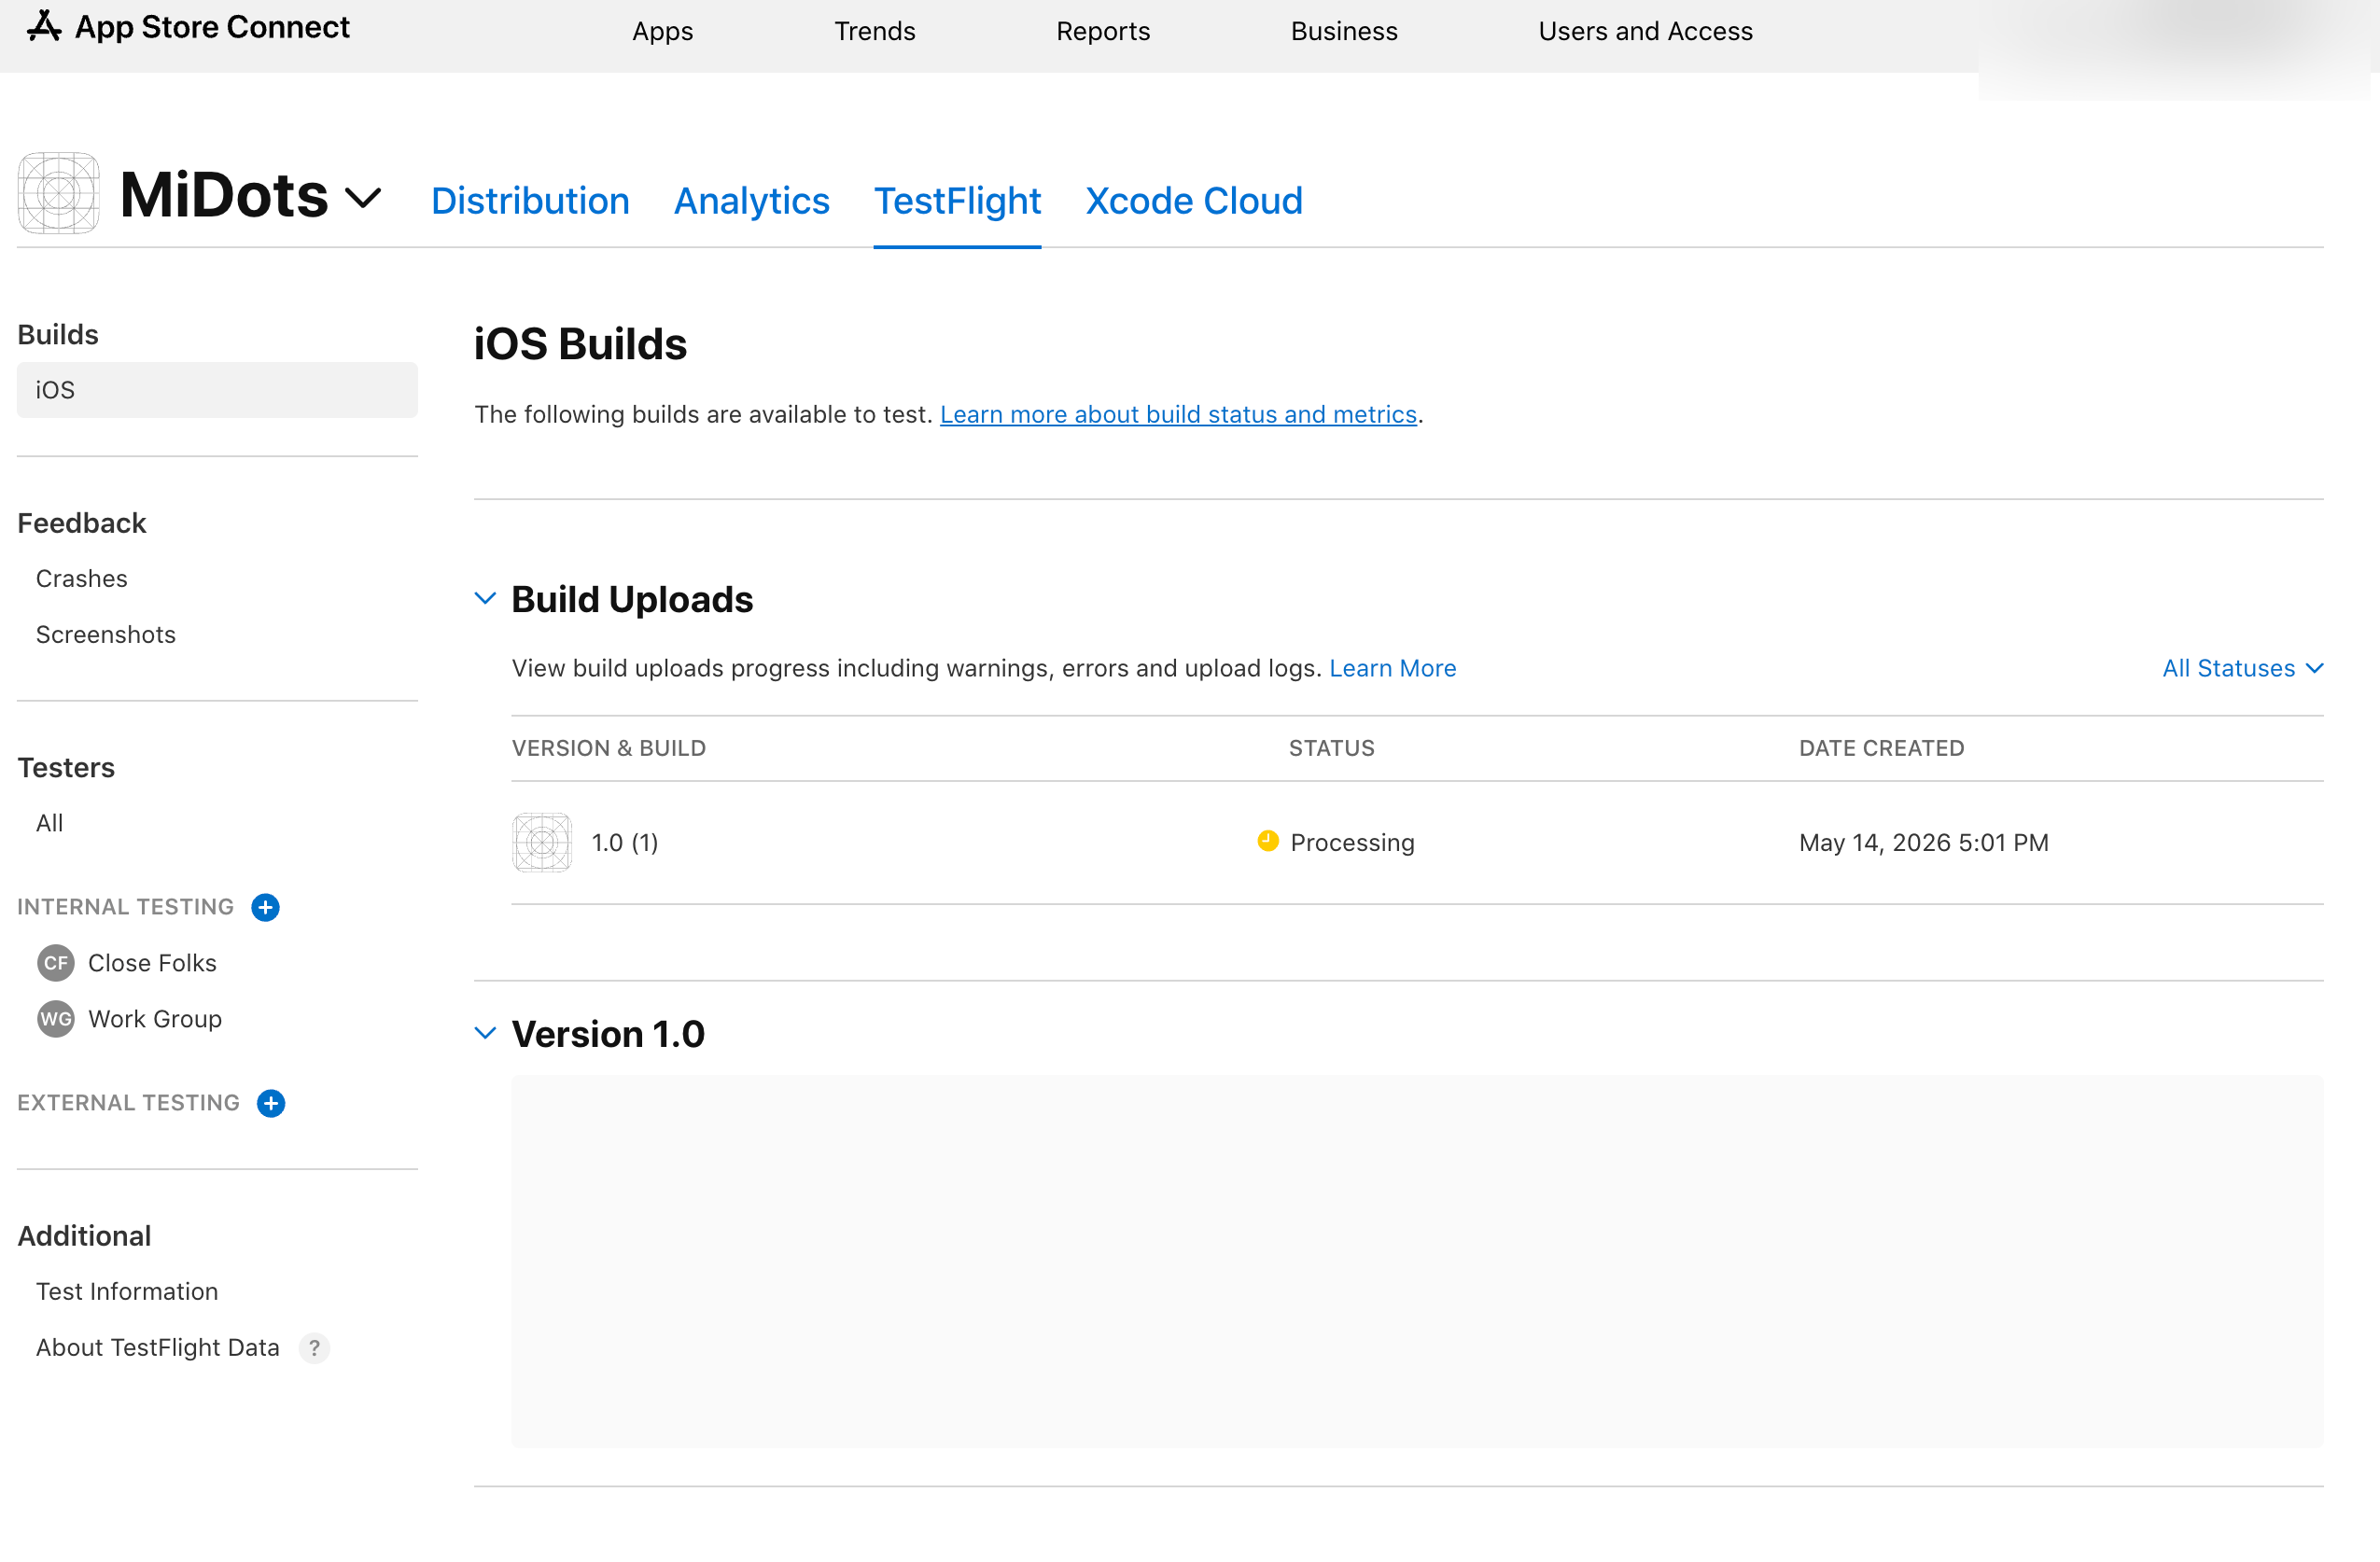2380x1562 pixels.
Task: Click the MiDots app name
Action: (x=224, y=195)
